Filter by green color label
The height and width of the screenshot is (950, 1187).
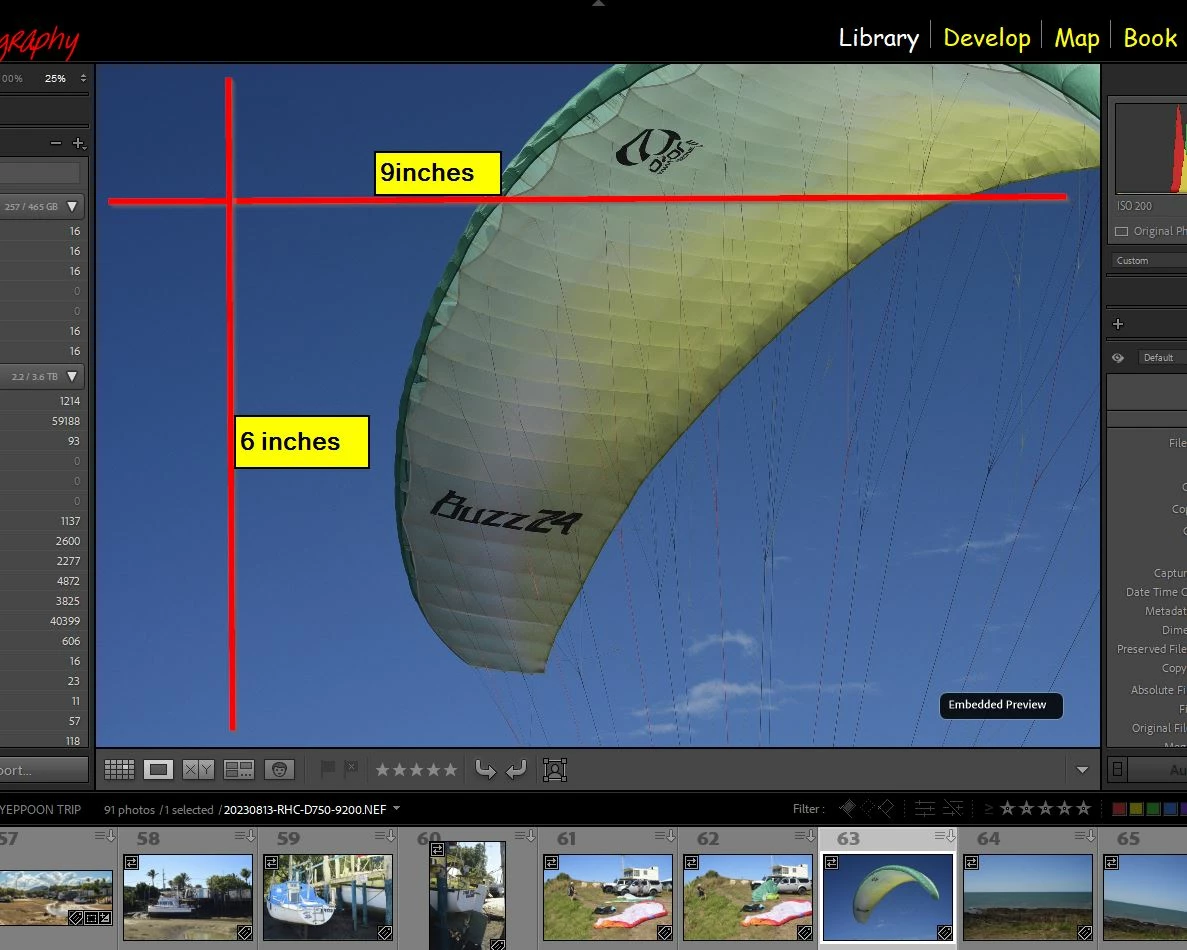pos(1154,809)
